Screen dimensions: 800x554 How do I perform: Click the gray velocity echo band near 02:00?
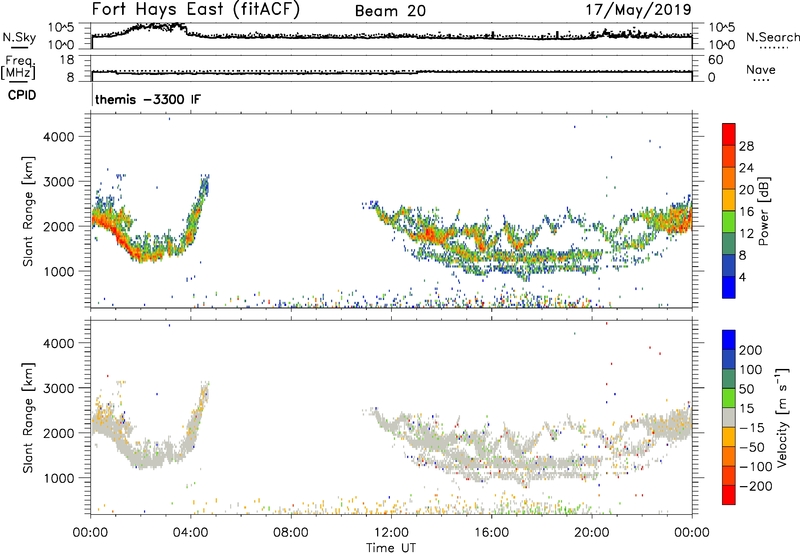click(142, 458)
